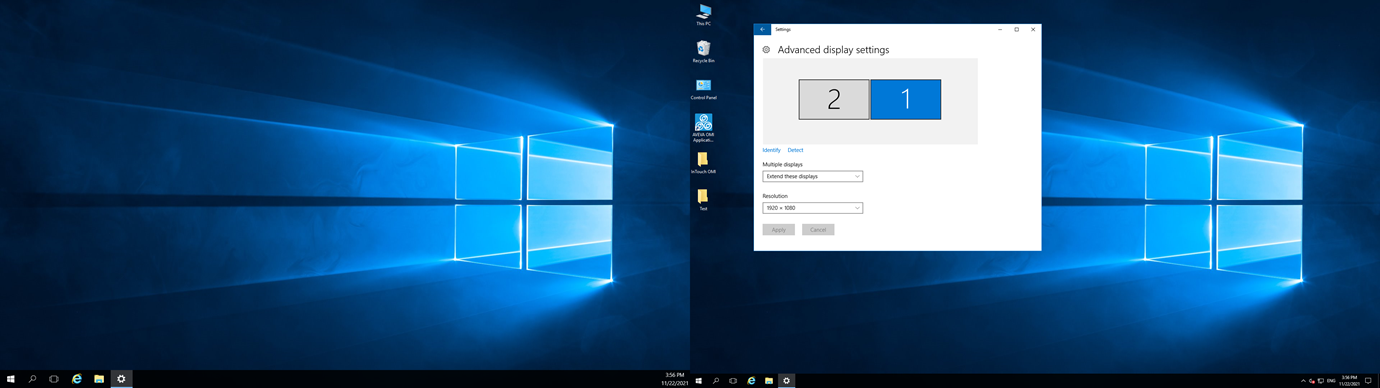Open Start menu on left monitor taskbar

[11, 380]
